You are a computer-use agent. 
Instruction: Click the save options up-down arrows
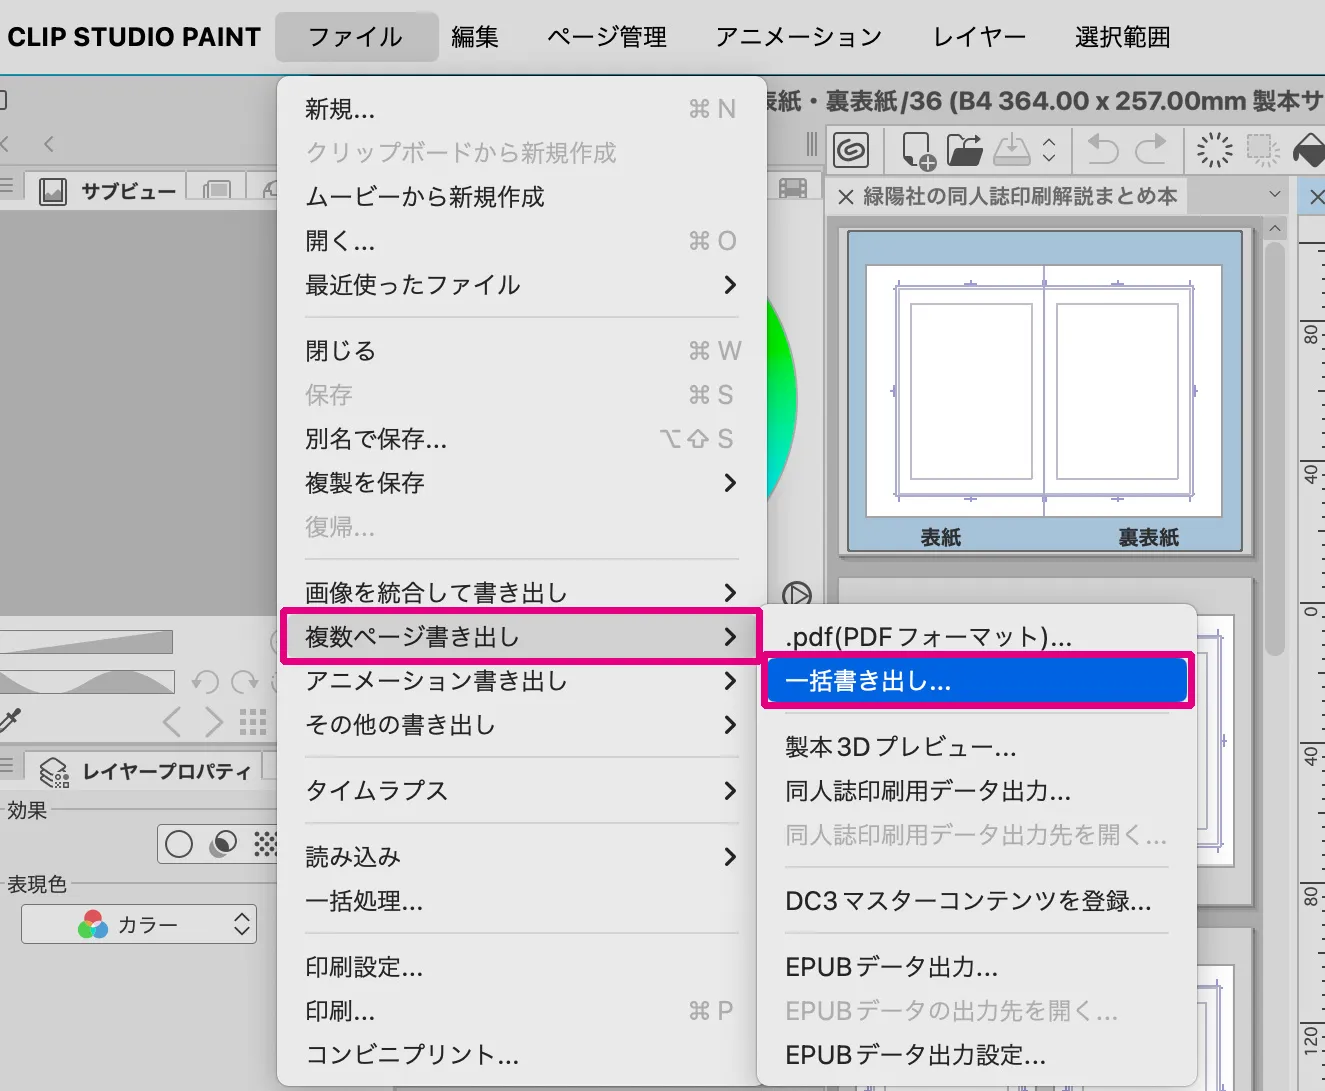1049,150
